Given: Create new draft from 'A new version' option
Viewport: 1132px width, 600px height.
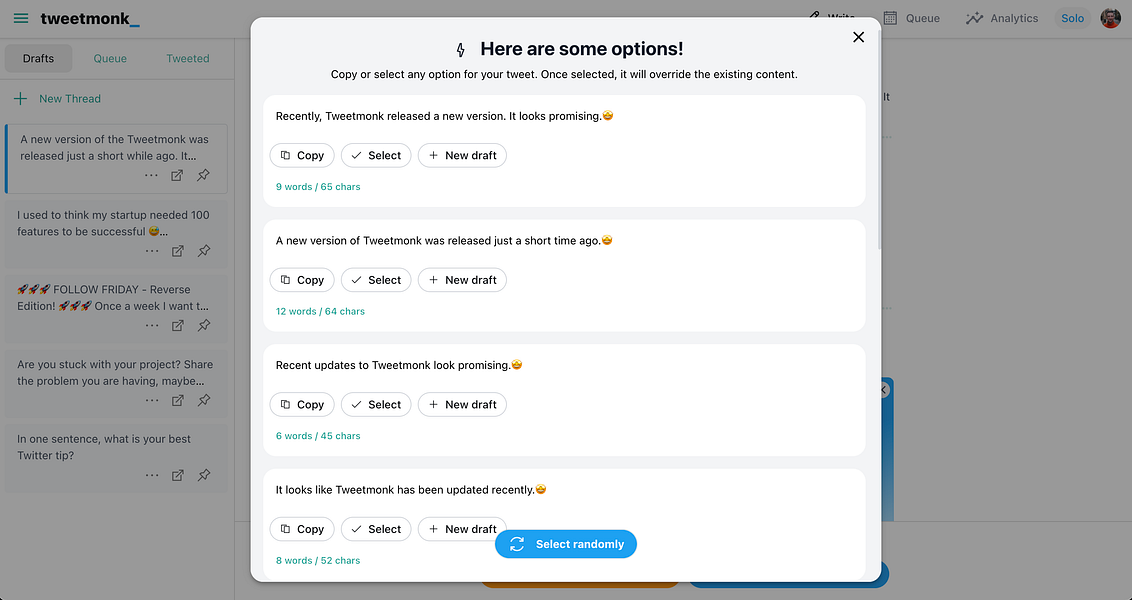Looking at the screenshot, I should (x=462, y=280).
